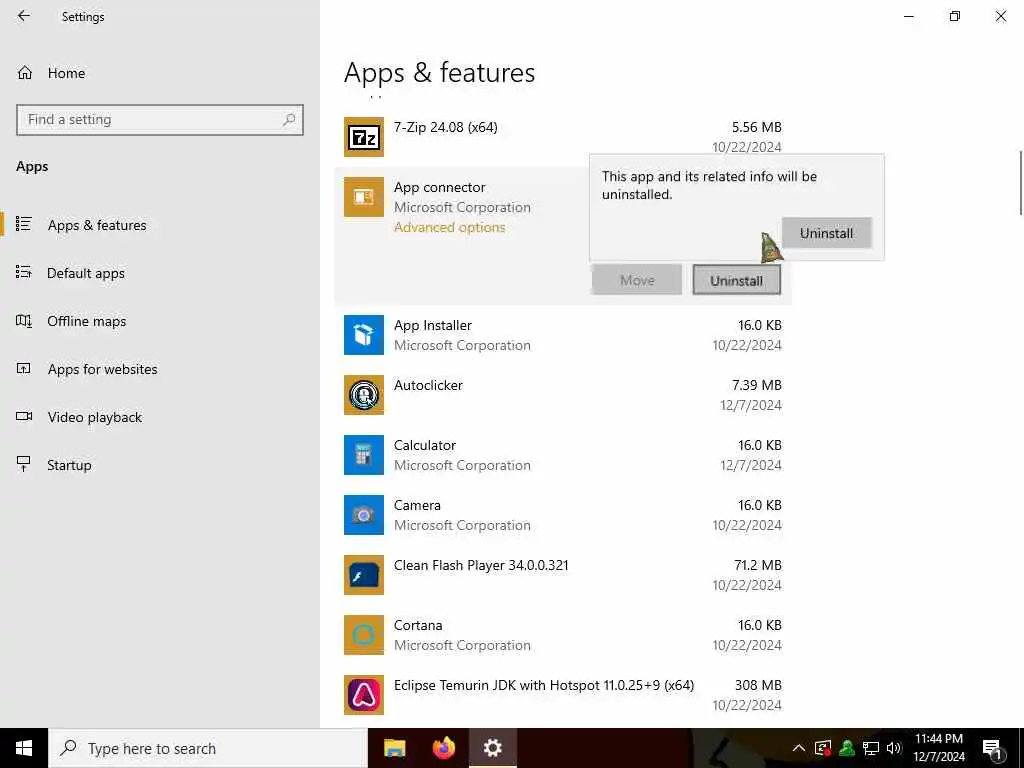Open Advanced options for App connector
Viewport: 1024px width, 768px height.
click(449, 227)
